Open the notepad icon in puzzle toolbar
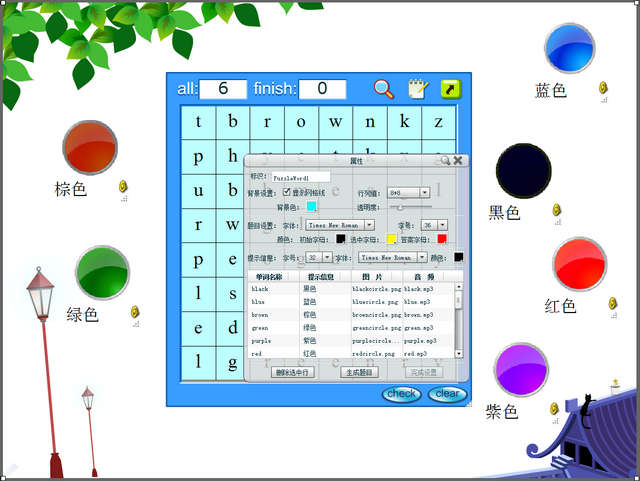This screenshot has width=640, height=481. pos(418,89)
